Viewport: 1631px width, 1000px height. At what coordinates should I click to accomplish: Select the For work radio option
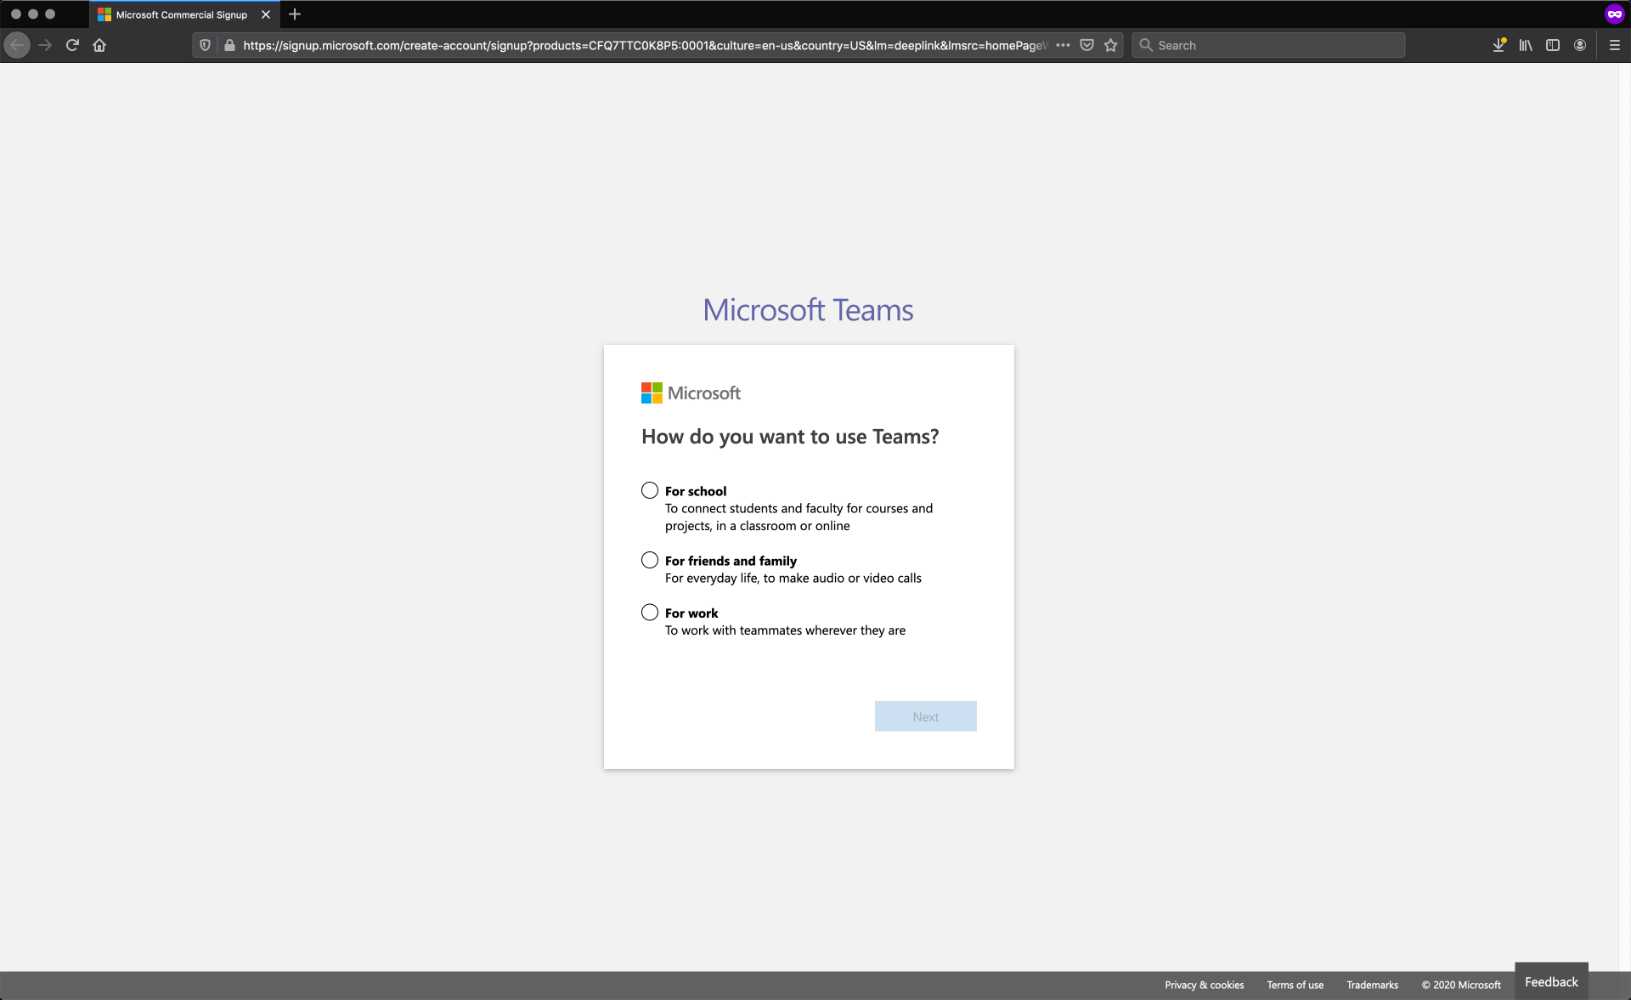(x=650, y=612)
